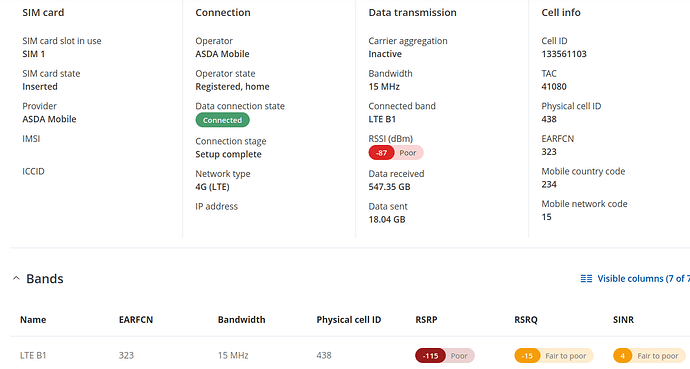Viewport: 690px width, 369px height.
Task: Sort by the Bandwidth column header
Action: click(242, 320)
